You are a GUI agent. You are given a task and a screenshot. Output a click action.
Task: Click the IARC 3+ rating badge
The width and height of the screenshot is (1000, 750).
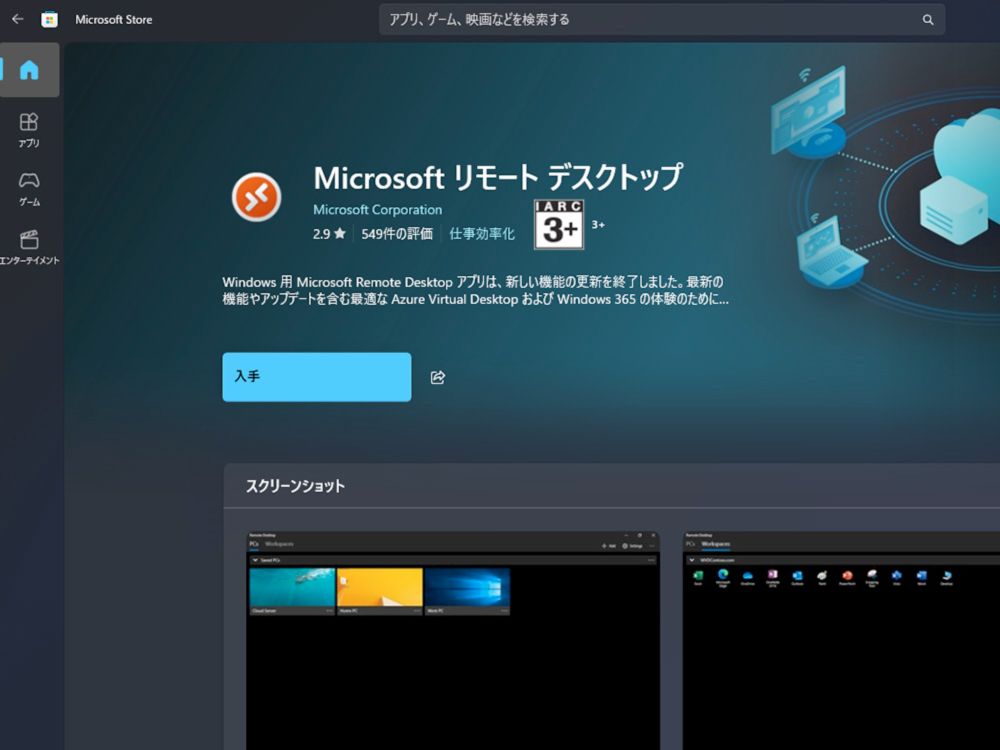559,224
